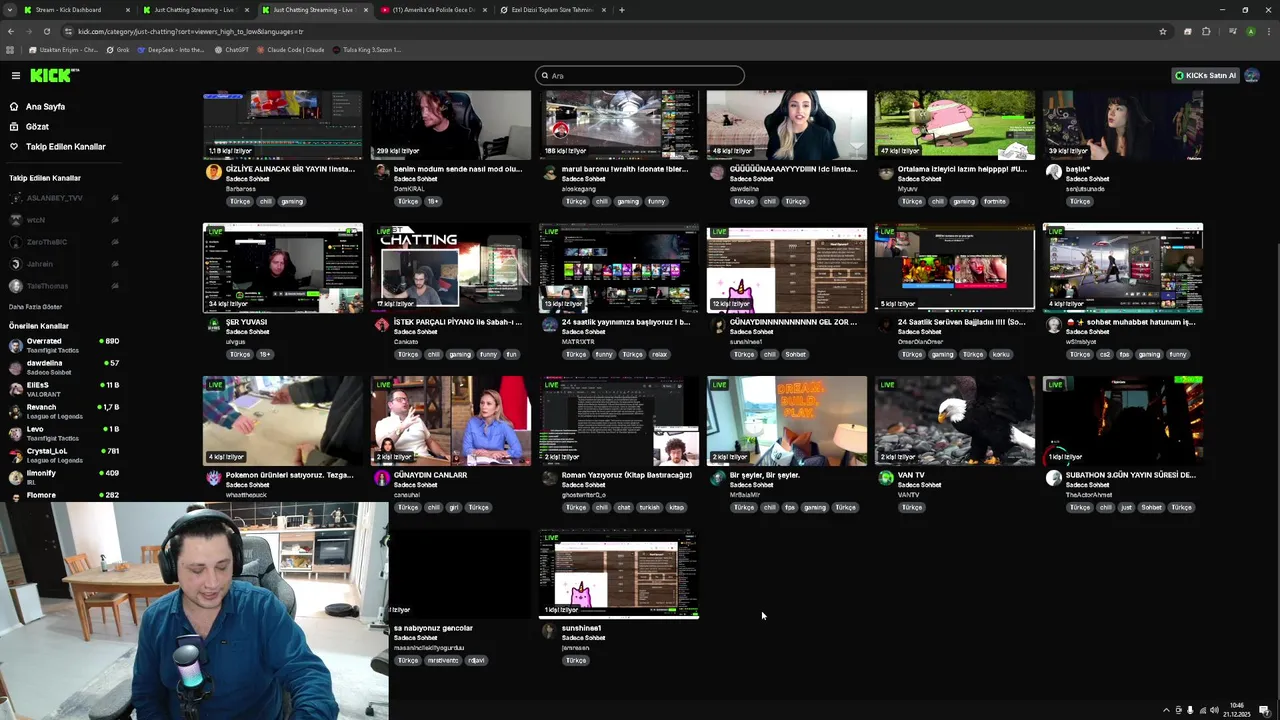Screen dimensions: 1280x720
Task: Click the Cankato channel avatar icon
Action: pyautogui.click(x=381, y=325)
